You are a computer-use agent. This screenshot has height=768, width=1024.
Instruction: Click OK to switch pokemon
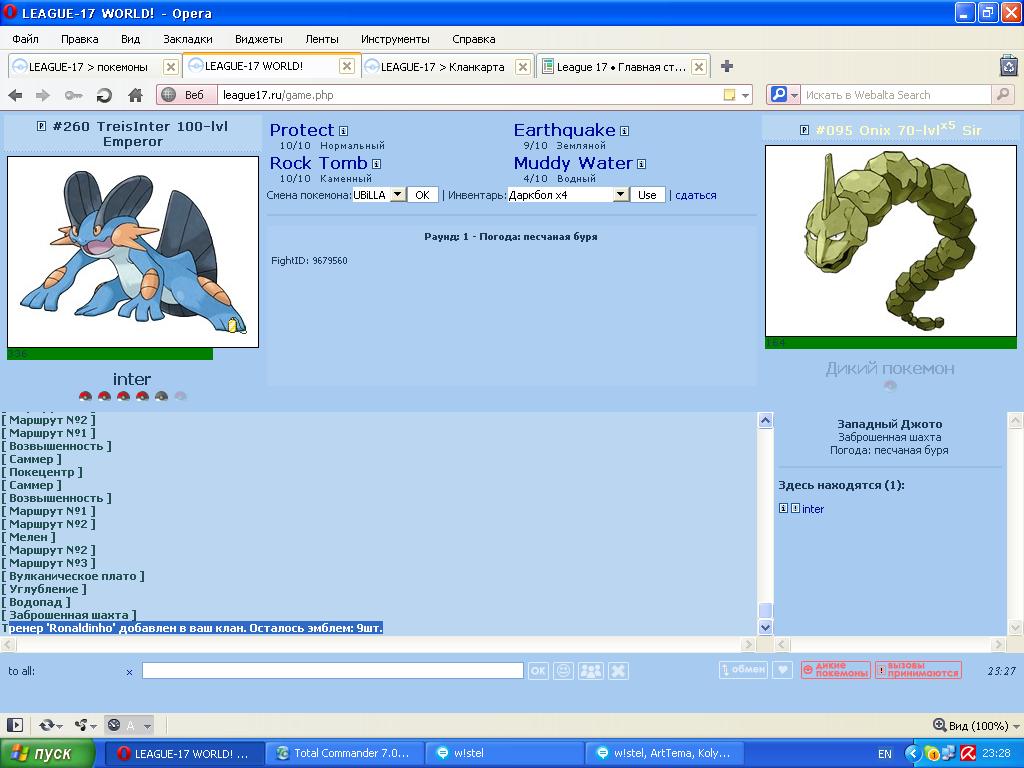pyautogui.click(x=423, y=195)
